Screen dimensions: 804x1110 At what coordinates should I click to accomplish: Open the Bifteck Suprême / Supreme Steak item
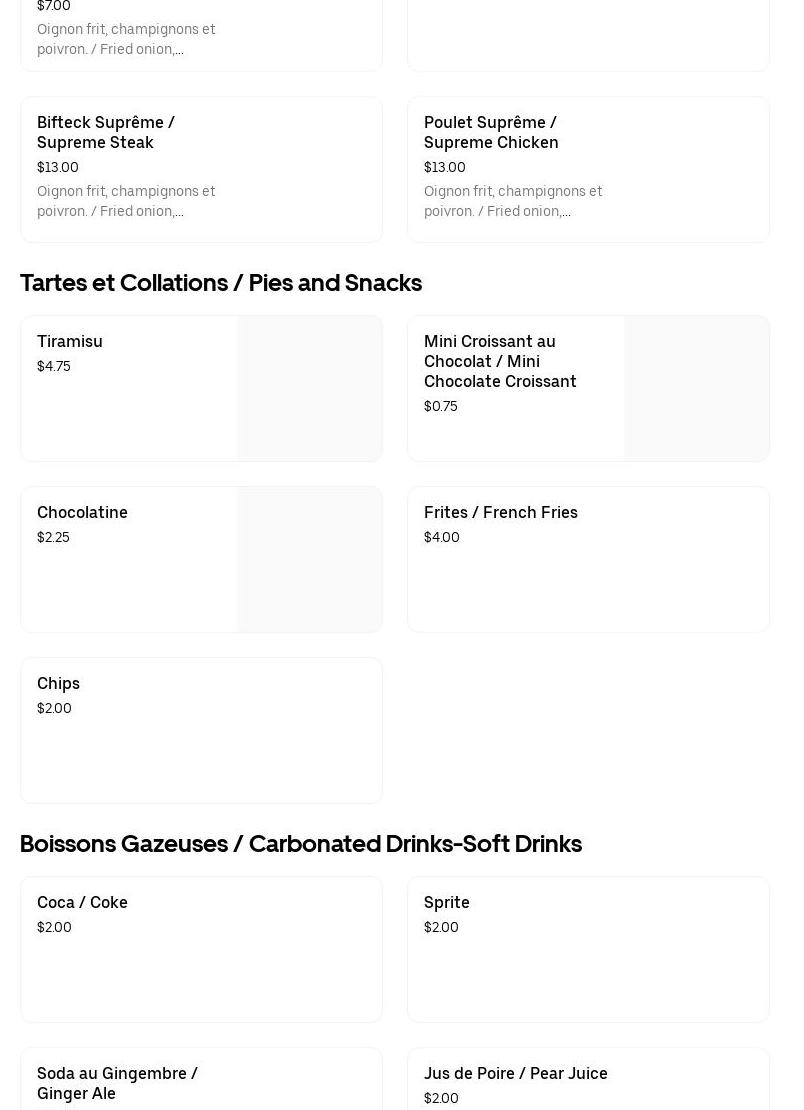click(x=106, y=132)
